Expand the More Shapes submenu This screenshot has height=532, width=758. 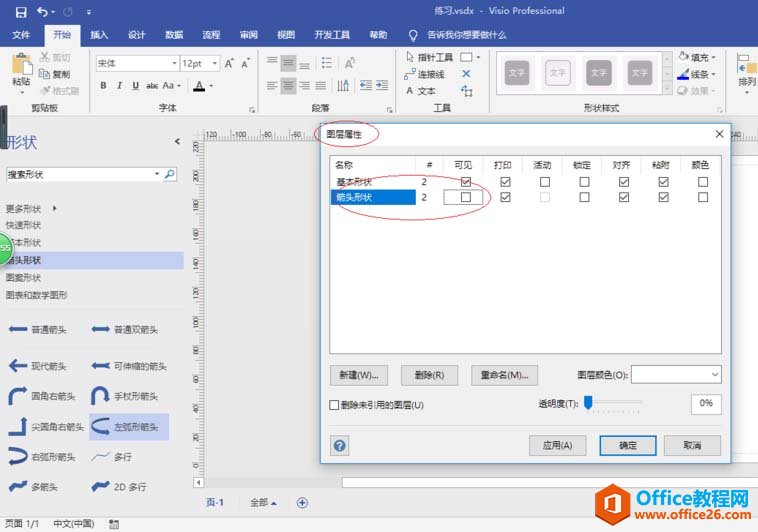[54, 208]
